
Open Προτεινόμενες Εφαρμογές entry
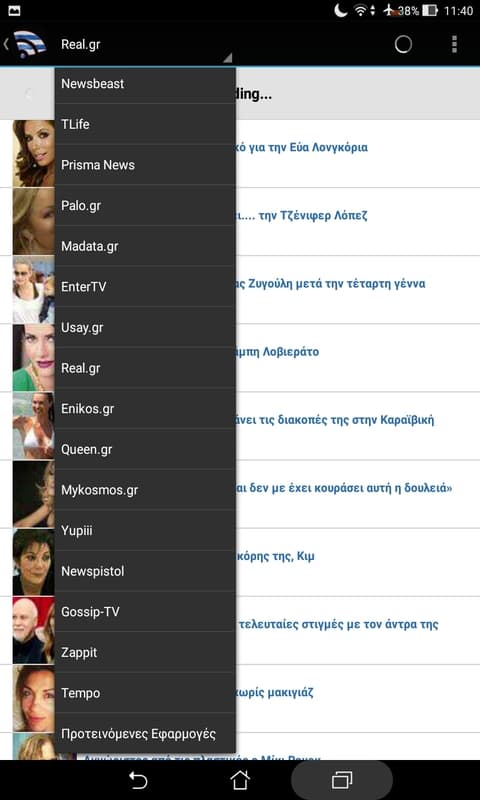(x=145, y=734)
